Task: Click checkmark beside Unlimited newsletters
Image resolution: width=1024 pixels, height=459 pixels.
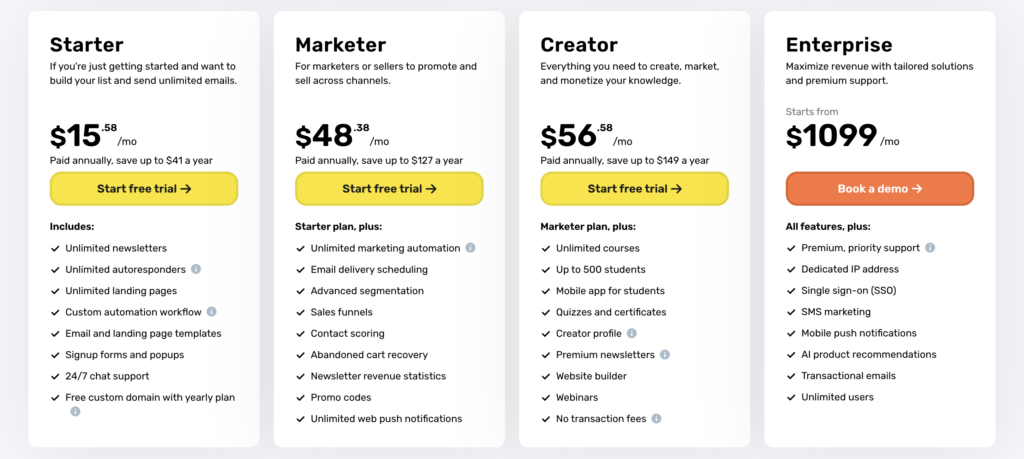Action: pyautogui.click(x=55, y=248)
